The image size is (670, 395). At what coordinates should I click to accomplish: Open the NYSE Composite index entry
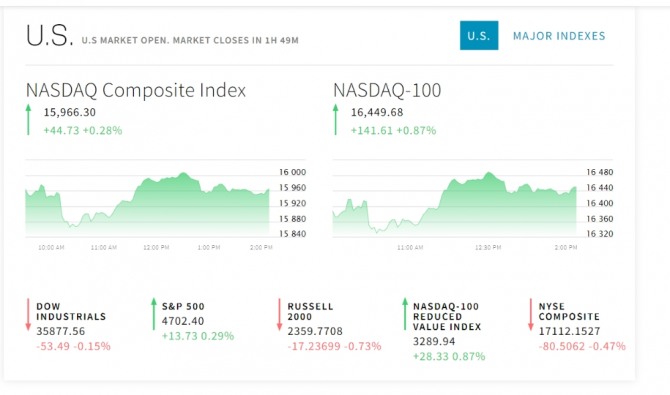pyautogui.click(x=569, y=312)
